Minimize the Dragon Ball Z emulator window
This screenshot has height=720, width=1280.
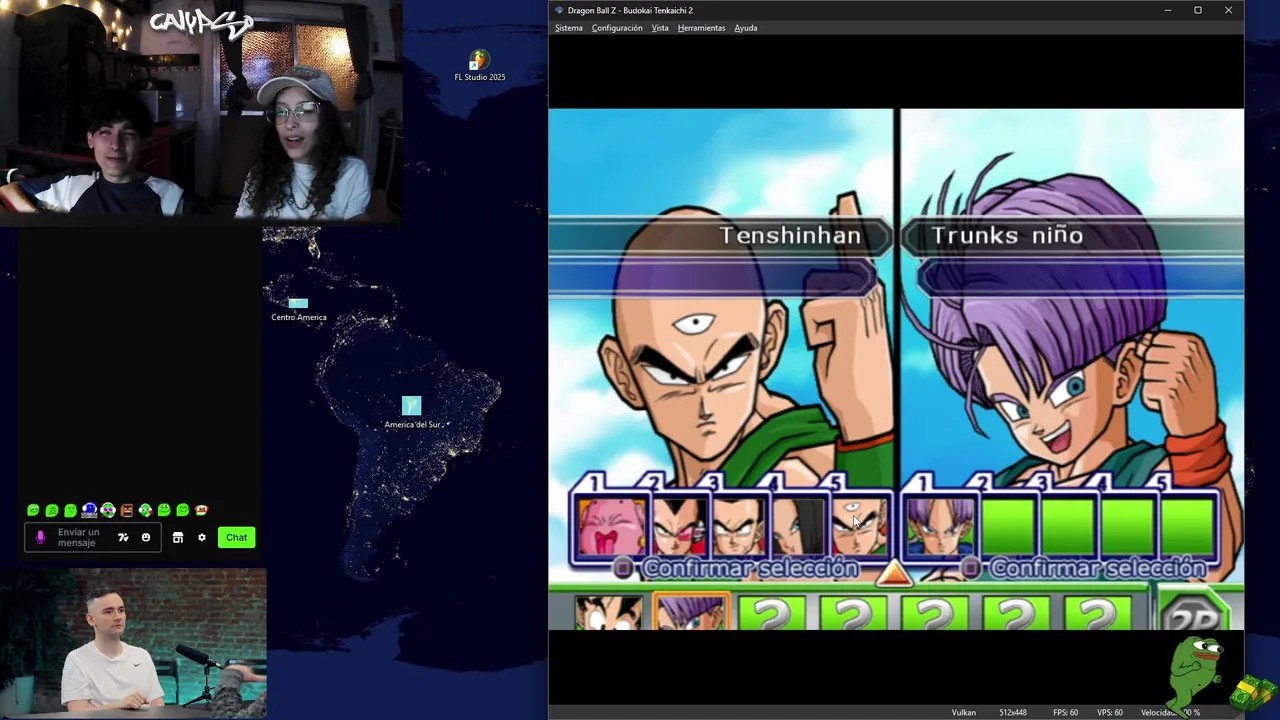pos(1167,10)
